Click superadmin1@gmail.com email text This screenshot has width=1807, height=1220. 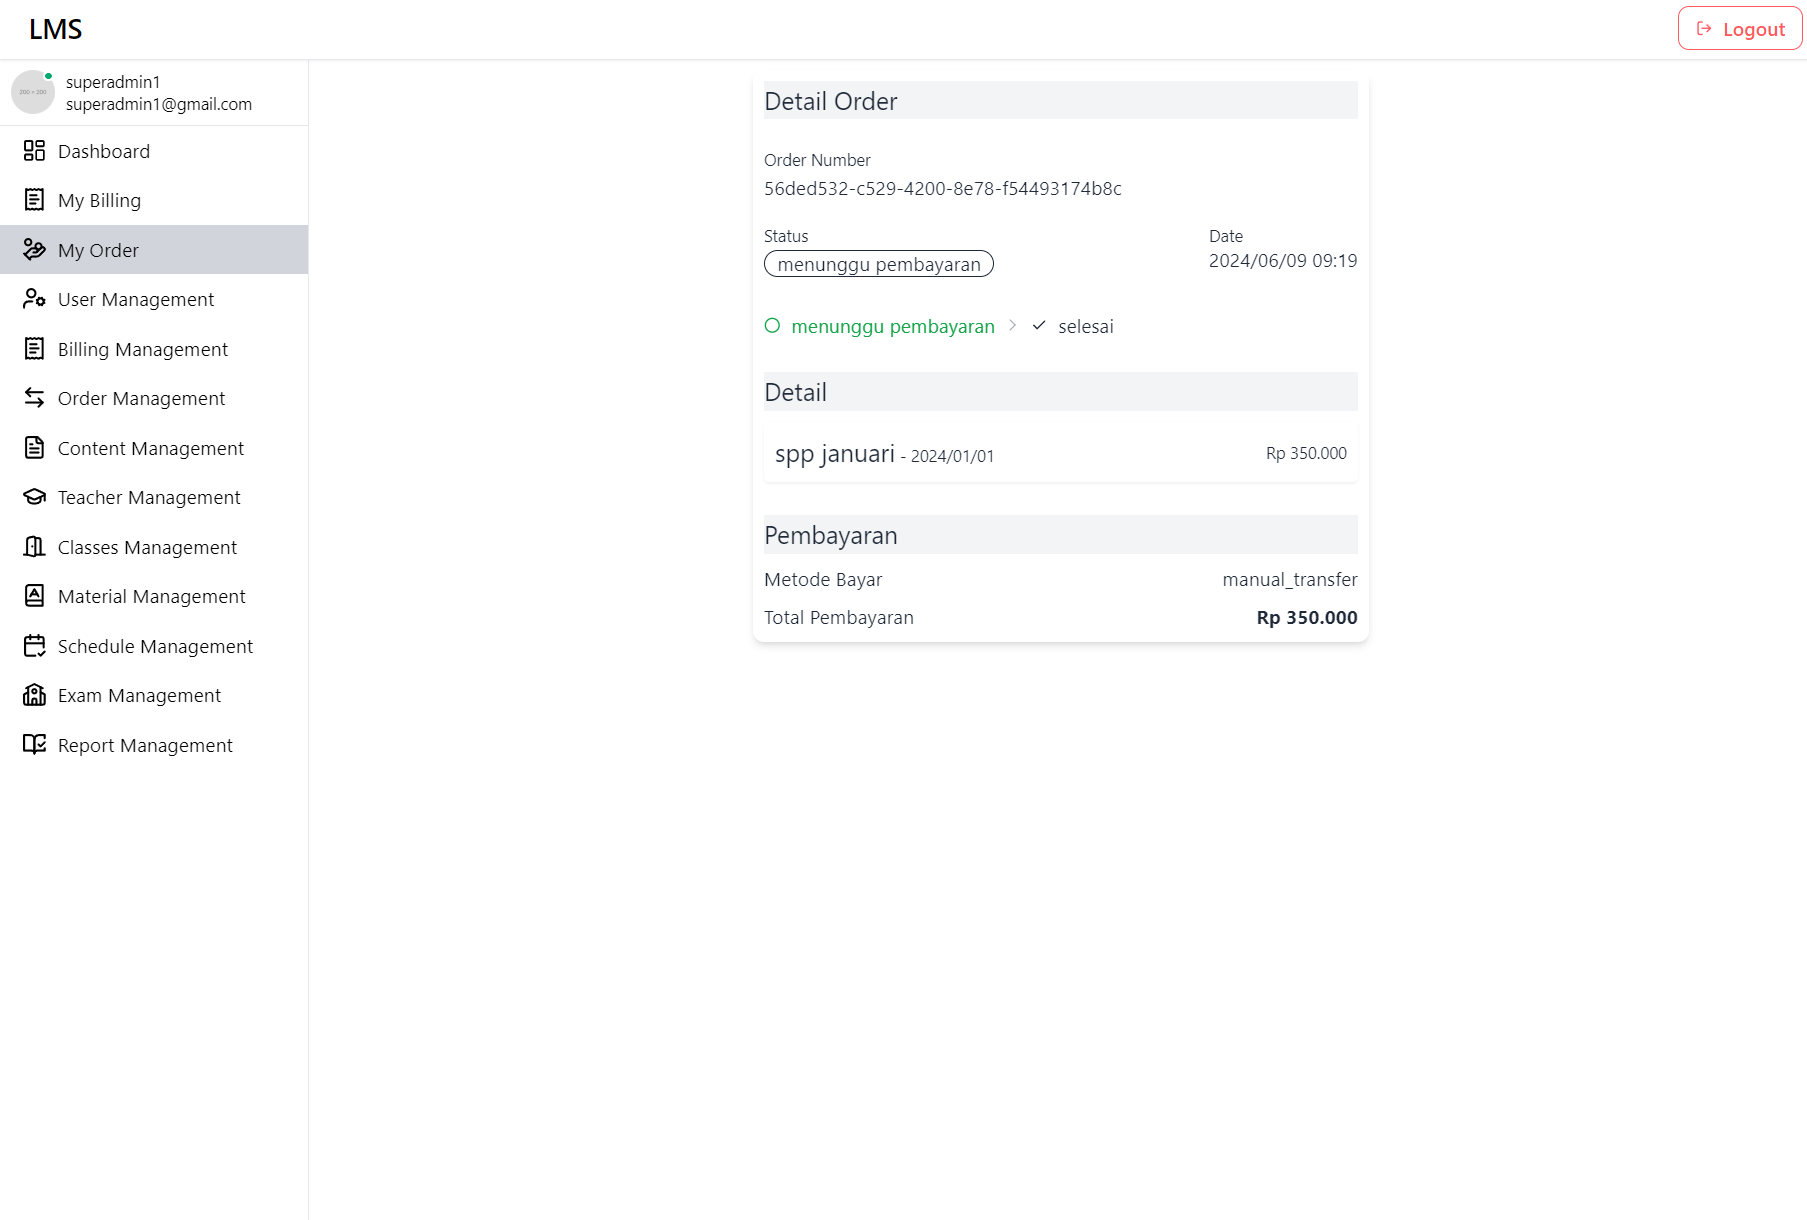pyautogui.click(x=159, y=104)
